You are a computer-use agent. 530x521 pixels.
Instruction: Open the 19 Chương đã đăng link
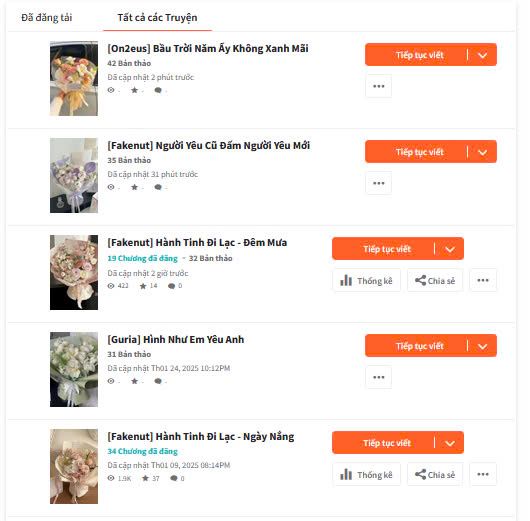(142, 258)
